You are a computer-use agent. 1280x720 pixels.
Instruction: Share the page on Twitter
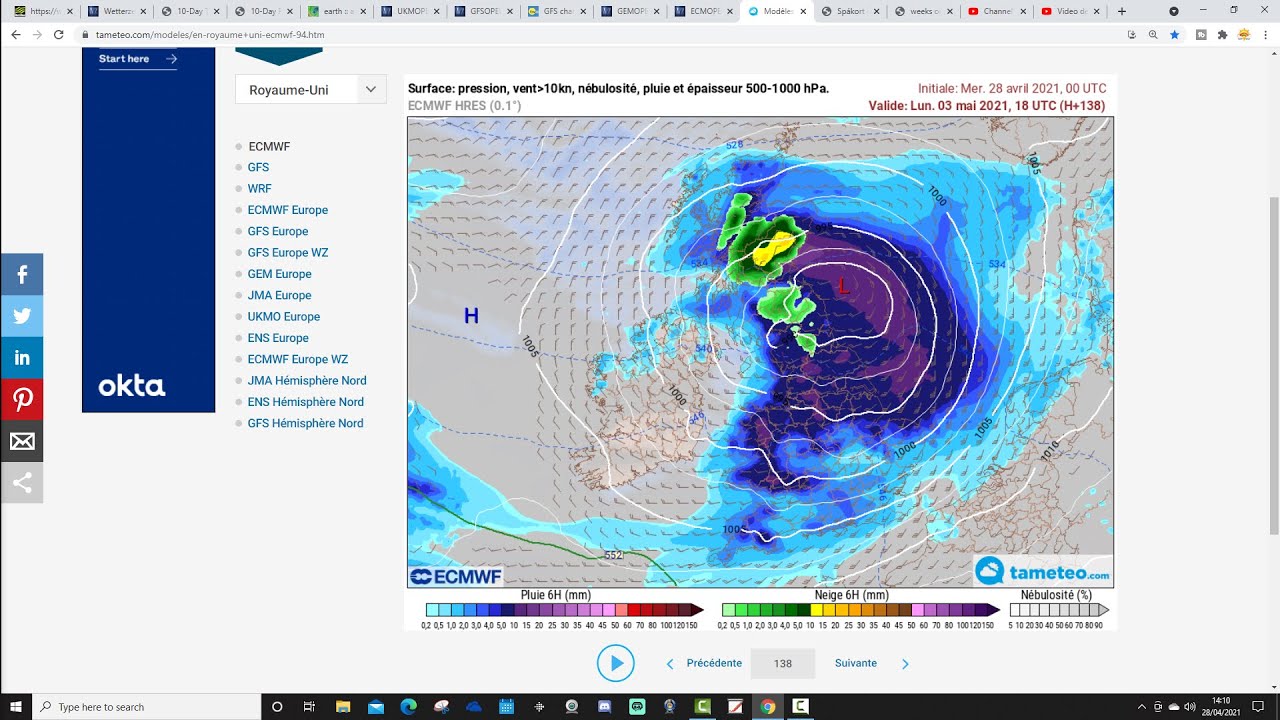coord(22,316)
